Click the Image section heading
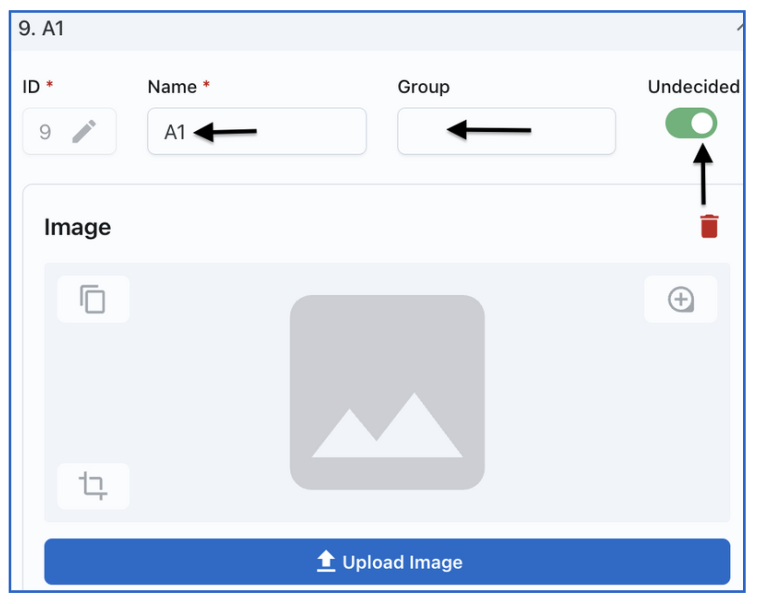The width and height of the screenshot is (758, 604). point(77,227)
